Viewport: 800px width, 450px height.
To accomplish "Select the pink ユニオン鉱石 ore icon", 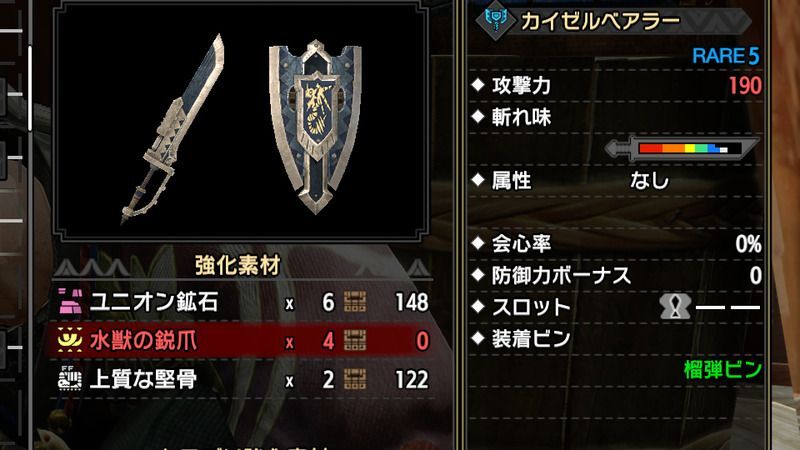I will coord(70,302).
